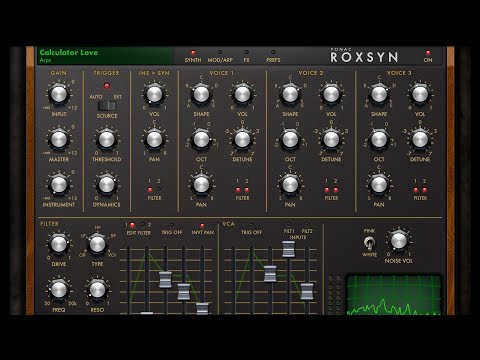Toggle the VCA TRIG OFF LED
This screenshot has height=360, width=480.
252,225
